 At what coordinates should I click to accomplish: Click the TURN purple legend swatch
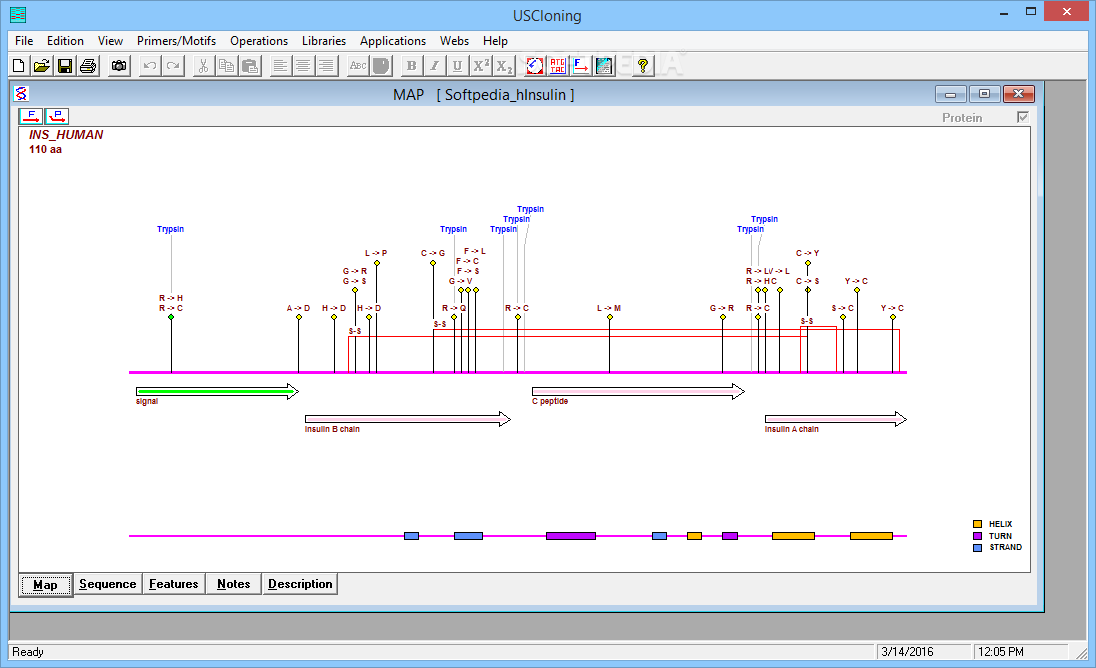[x=977, y=536]
